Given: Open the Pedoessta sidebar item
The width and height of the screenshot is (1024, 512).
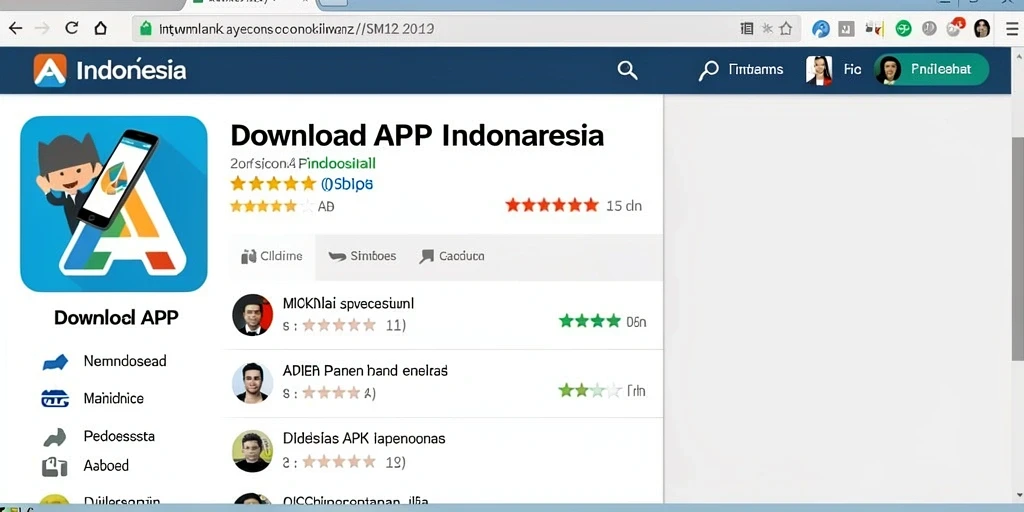Looking at the screenshot, I should point(119,436).
